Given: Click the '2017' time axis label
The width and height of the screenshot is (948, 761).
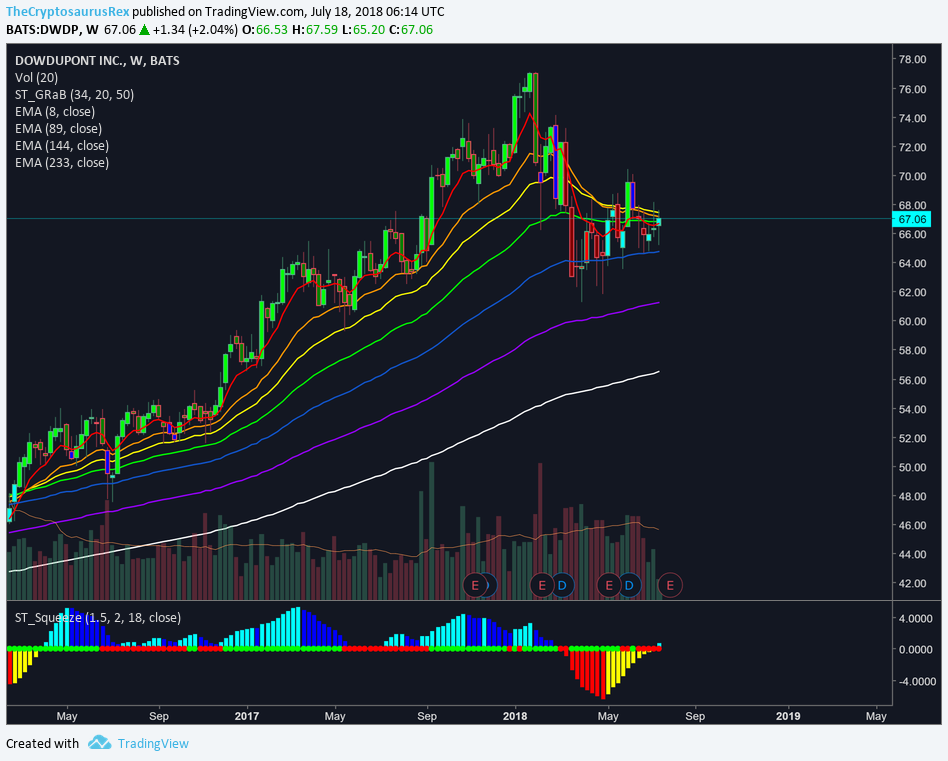Looking at the screenshot, I should [246, 716].
